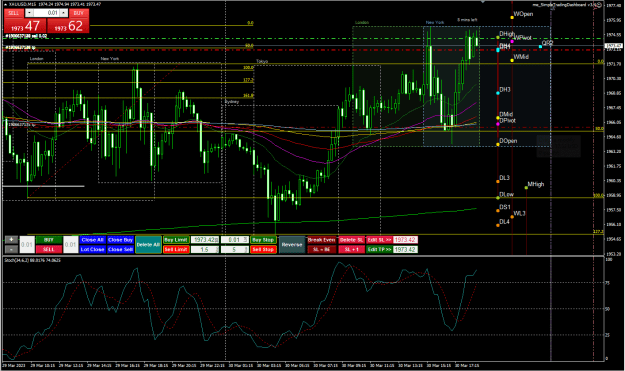Click the DOpen level marker dot
The image size is (625, 371).
pyautogui.click(x=498, y=144)
